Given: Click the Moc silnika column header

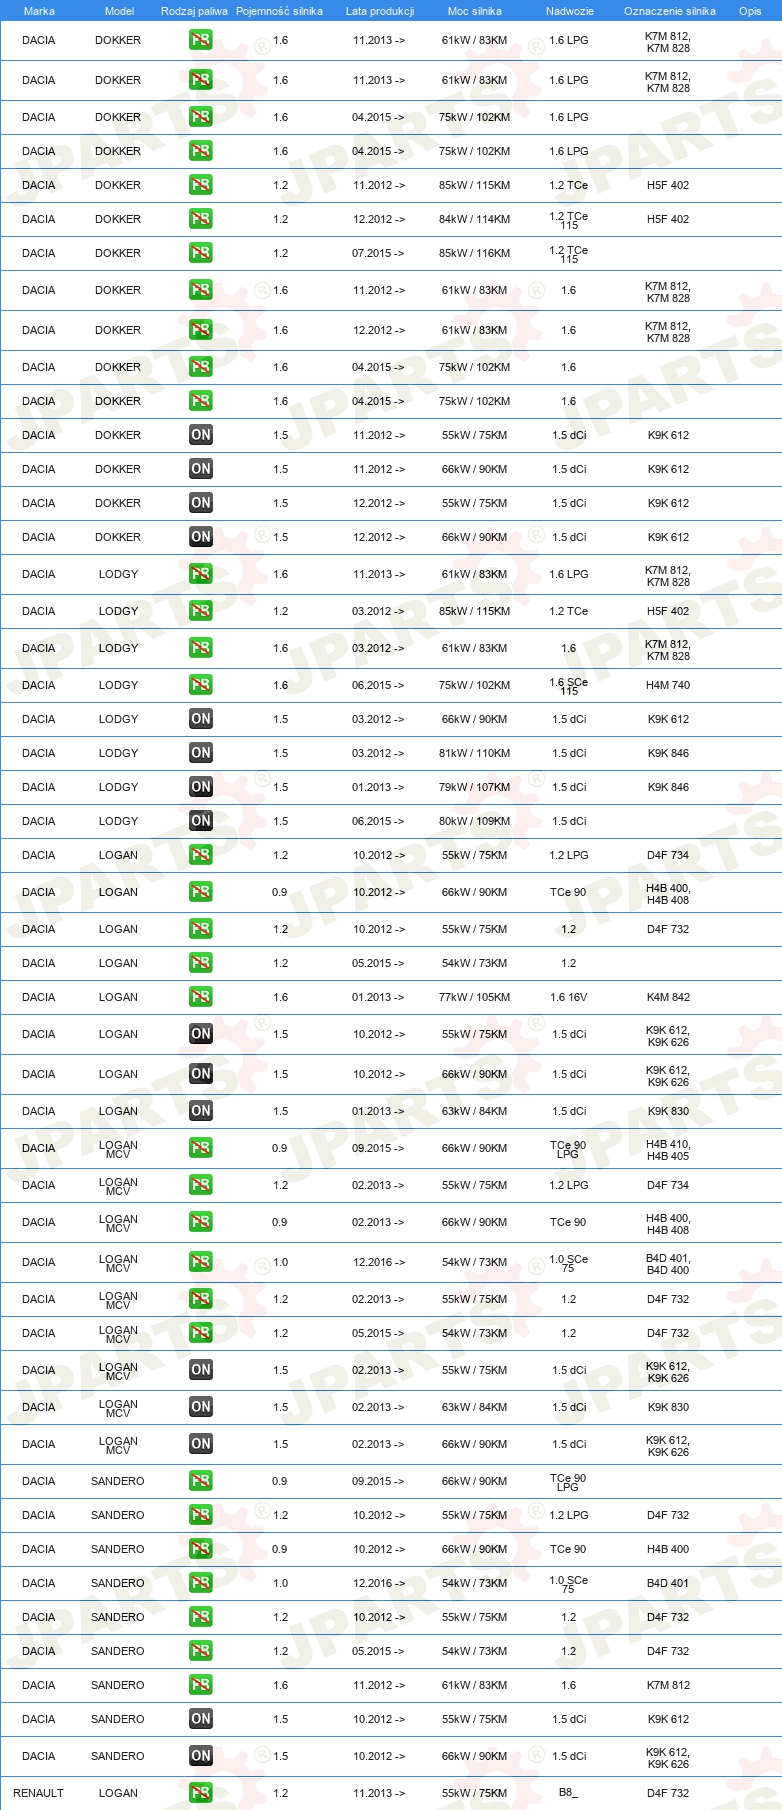Looking at the screenshot, I should [475, 11].
